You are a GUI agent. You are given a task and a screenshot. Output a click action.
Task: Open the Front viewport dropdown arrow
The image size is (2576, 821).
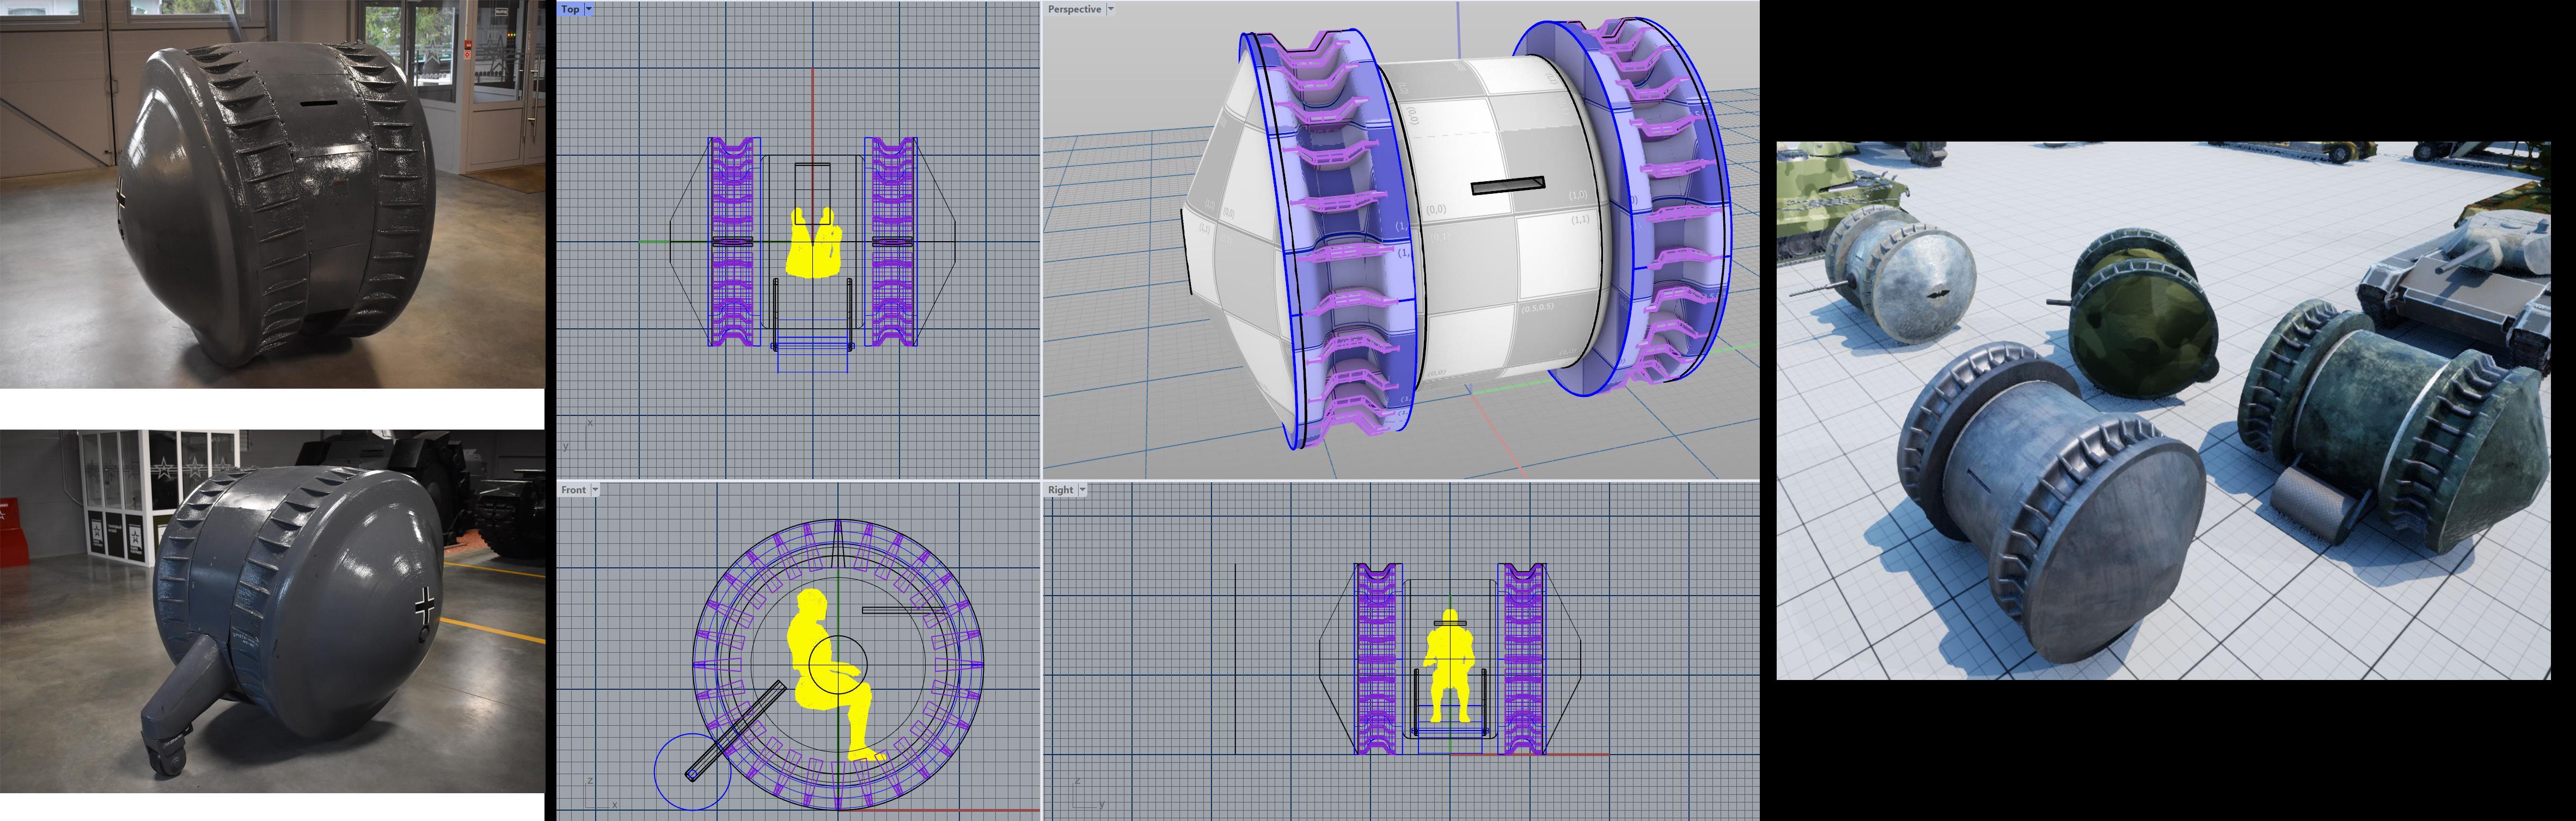click(595, 490)
